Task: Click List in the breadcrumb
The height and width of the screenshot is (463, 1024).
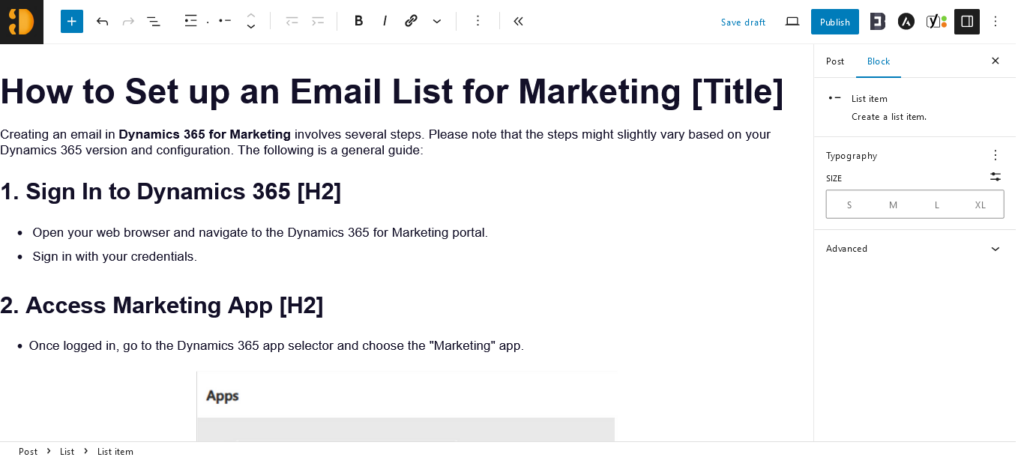Action: [67, 452]
